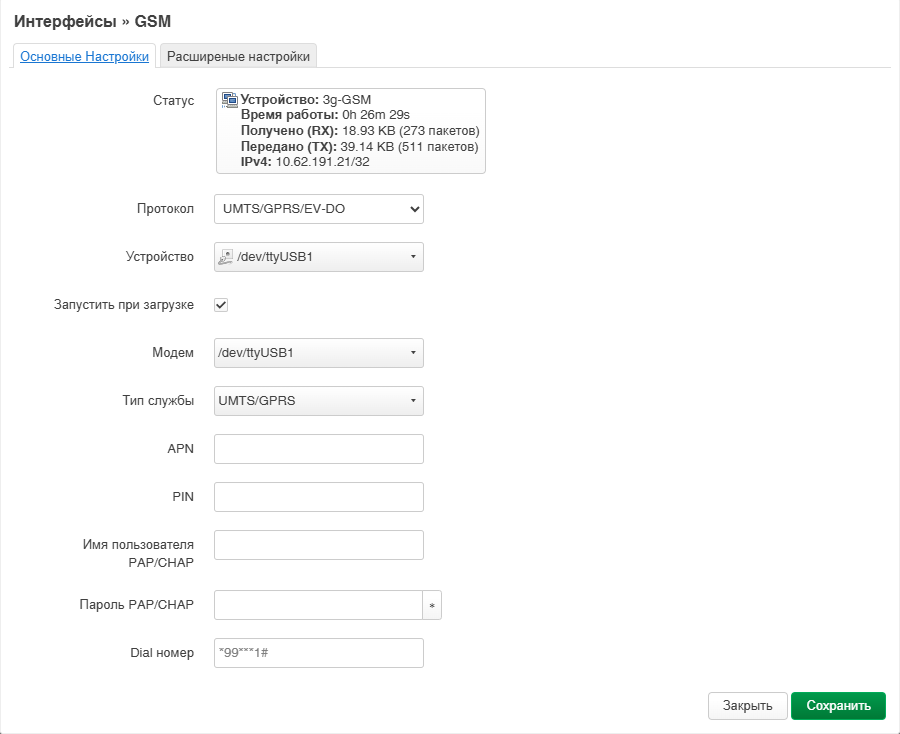Click into the PIN text field
This screenshot has height=734, width=900.
pyautogui.click(x=319, y=497)
